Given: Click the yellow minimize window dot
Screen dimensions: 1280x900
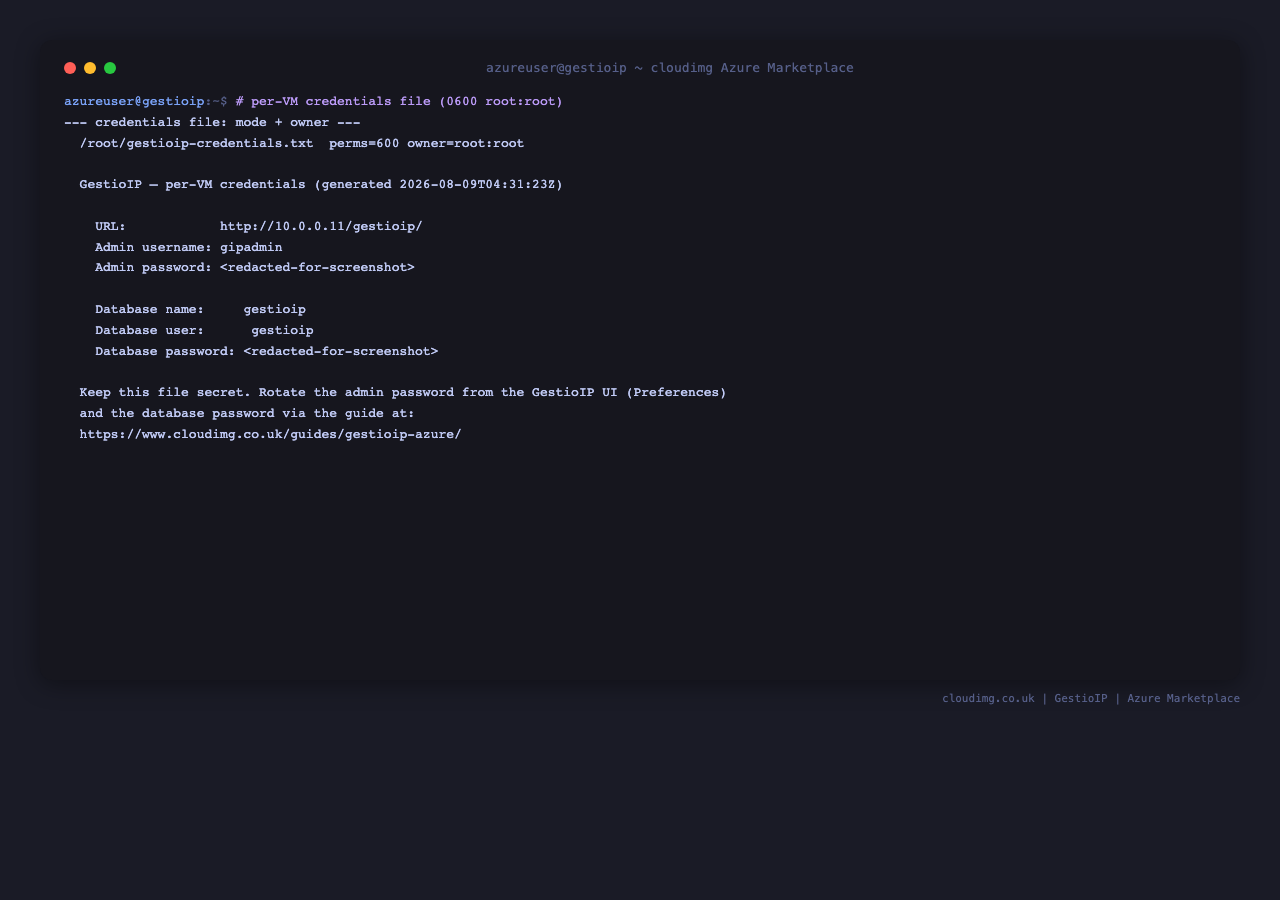Looking at the screenshot, I should (x=90, y=68).
